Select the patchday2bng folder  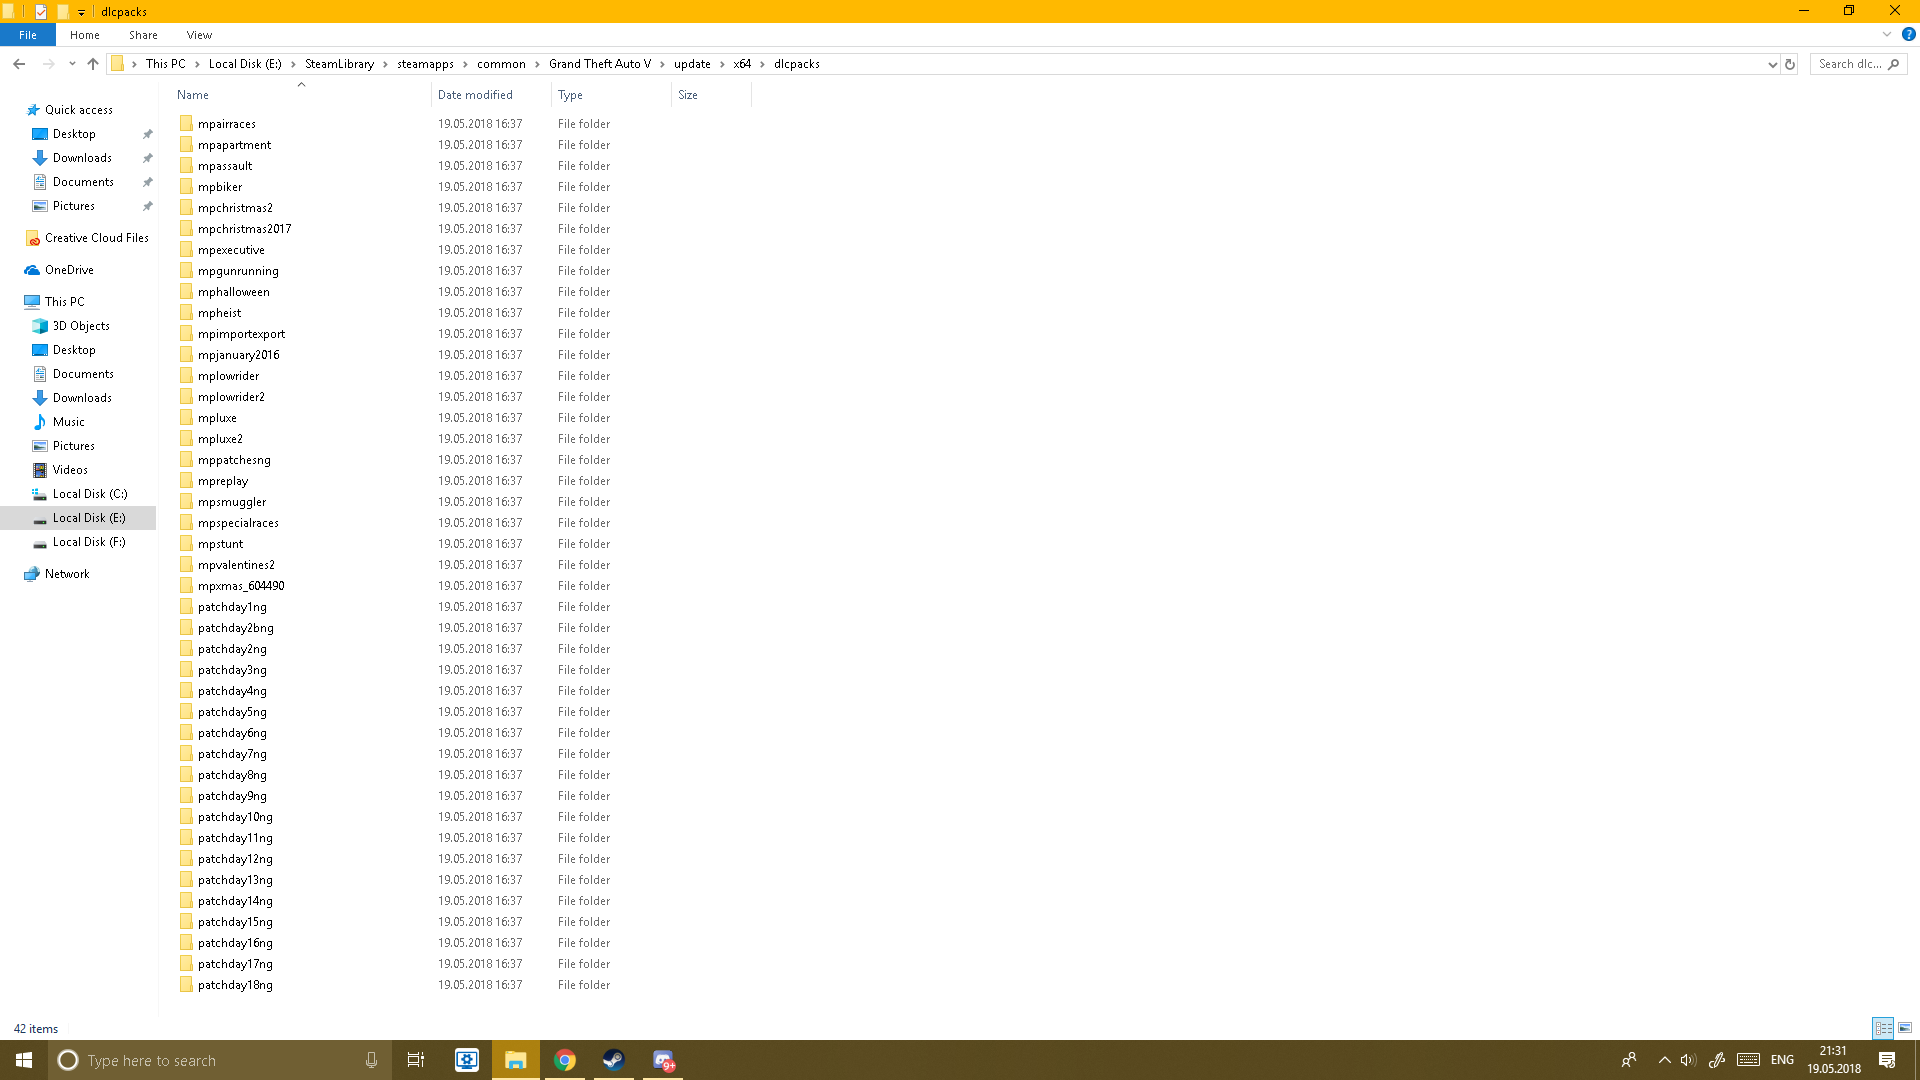pos(235,628)
